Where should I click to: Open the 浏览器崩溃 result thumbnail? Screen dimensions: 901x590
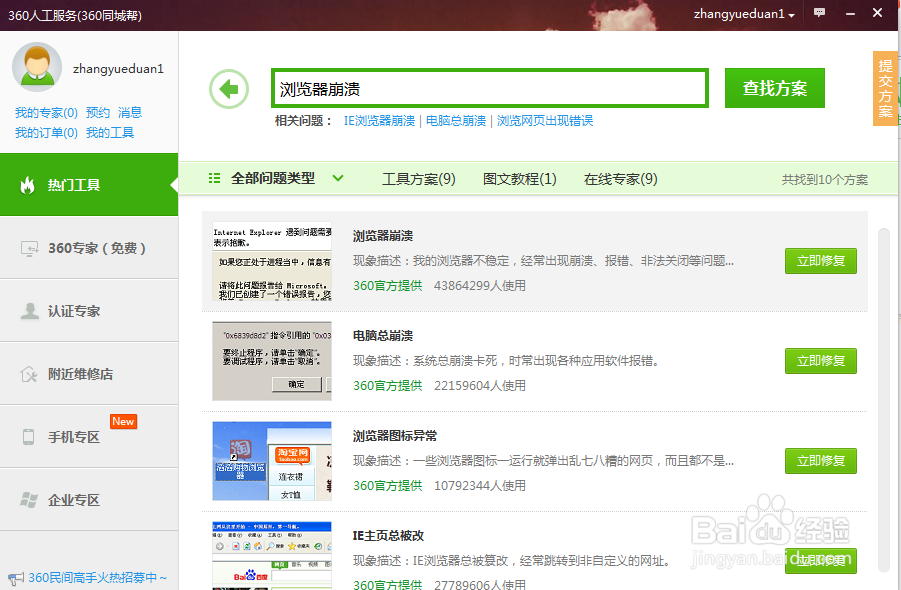click(272, 261)
